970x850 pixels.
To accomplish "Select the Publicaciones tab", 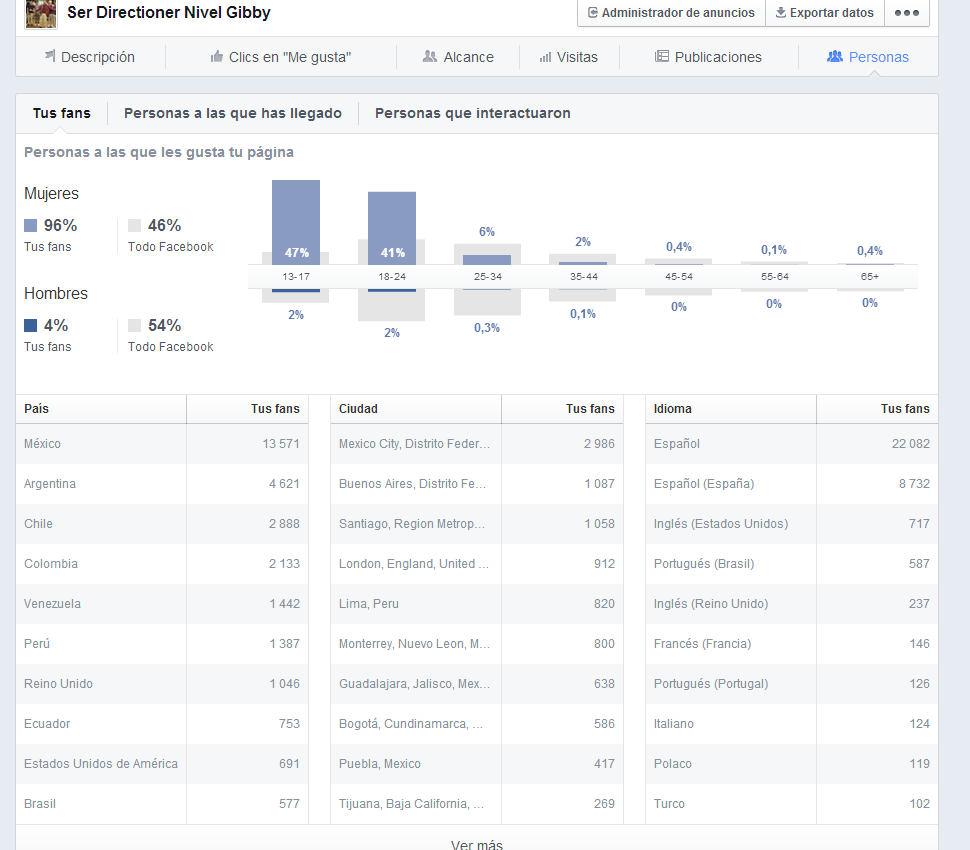I will 708,57.
